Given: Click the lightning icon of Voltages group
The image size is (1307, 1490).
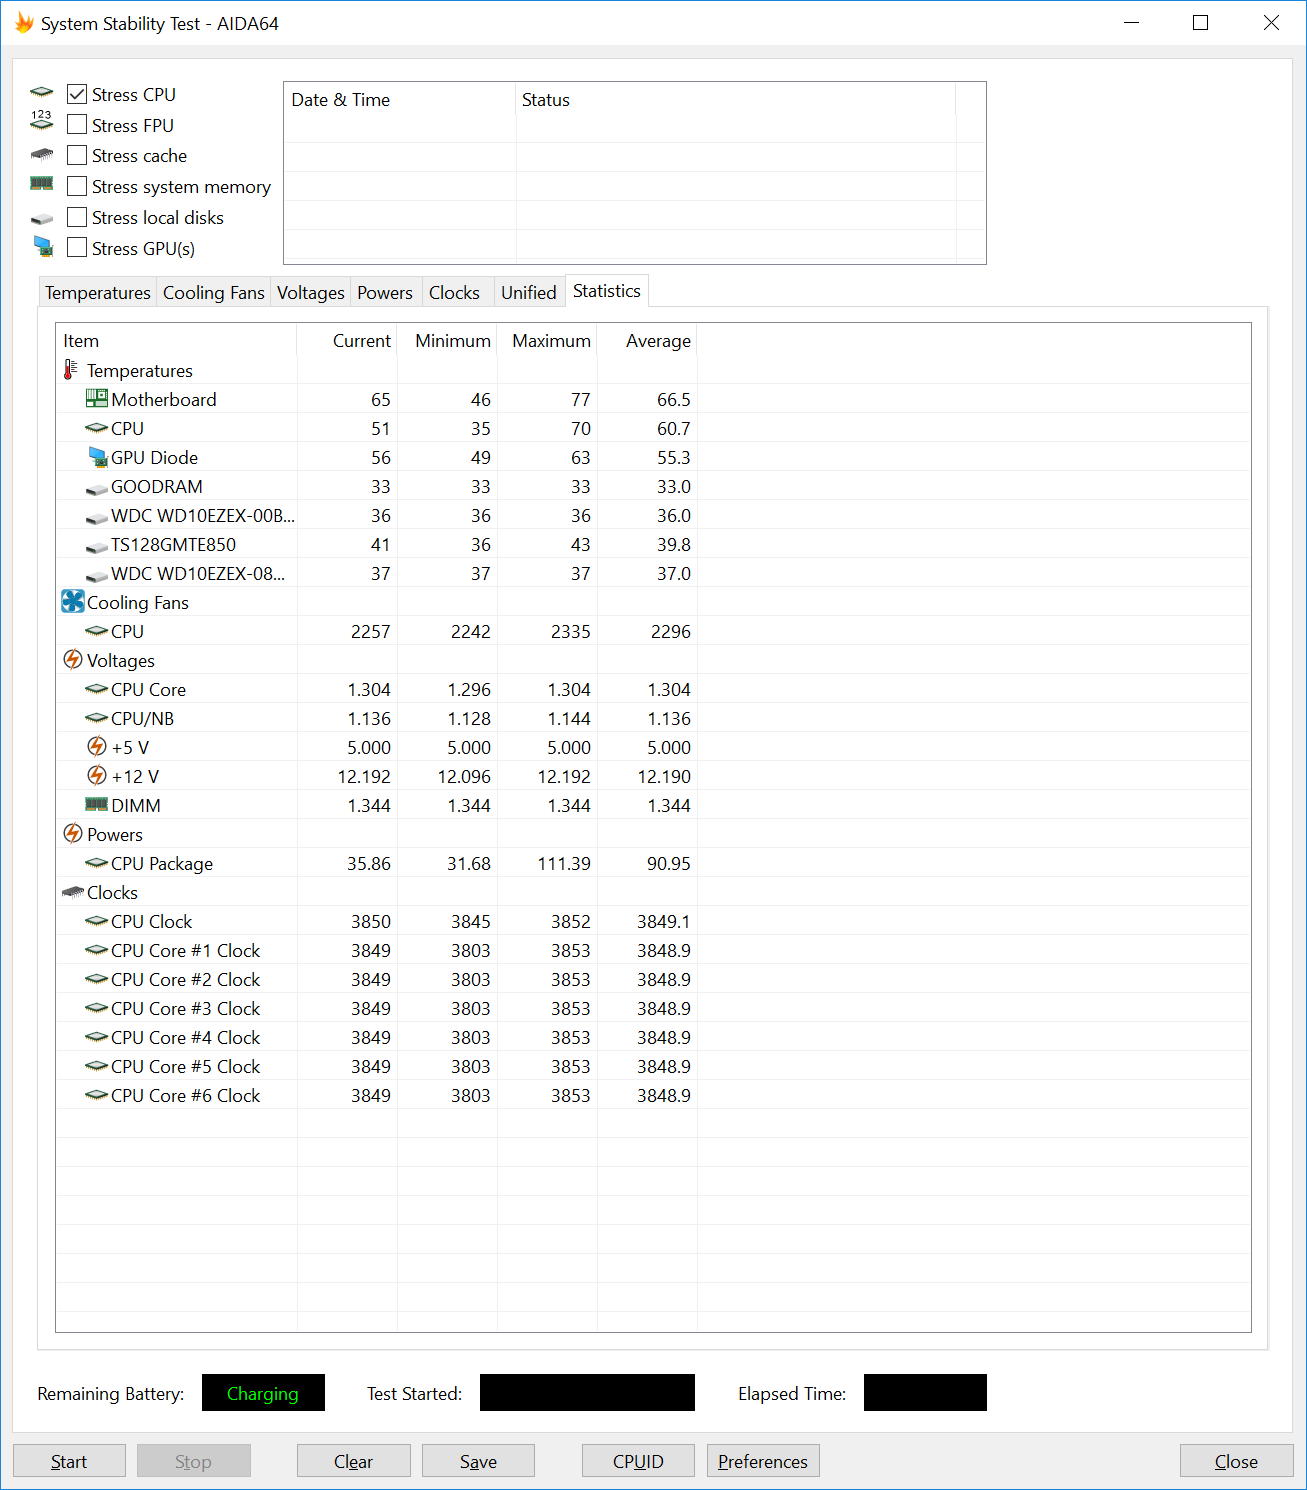Looking at the screenshot, I should click(x=73, y=659).
